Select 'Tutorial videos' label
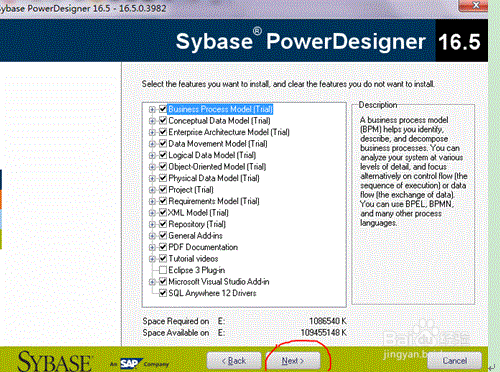The height and width of the screenshot is (372, 500). 193,258
